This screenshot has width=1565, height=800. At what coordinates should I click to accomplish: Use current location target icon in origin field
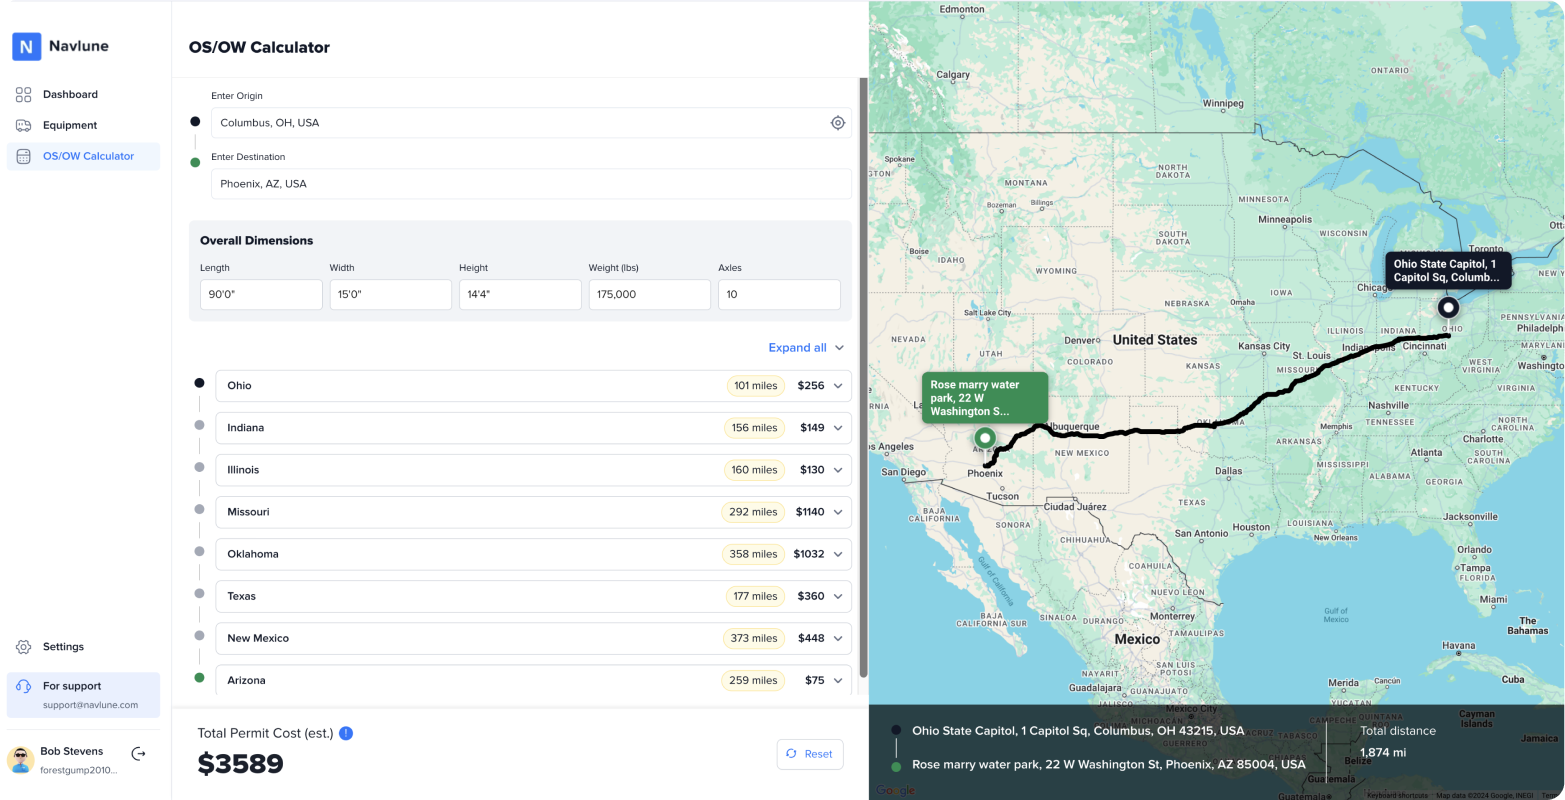click(838, 123)
